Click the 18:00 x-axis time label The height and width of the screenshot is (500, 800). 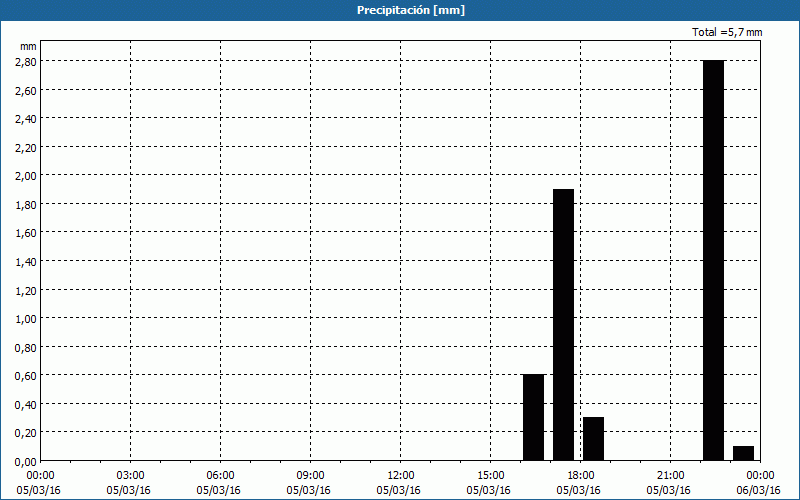[x=580, y=476]
